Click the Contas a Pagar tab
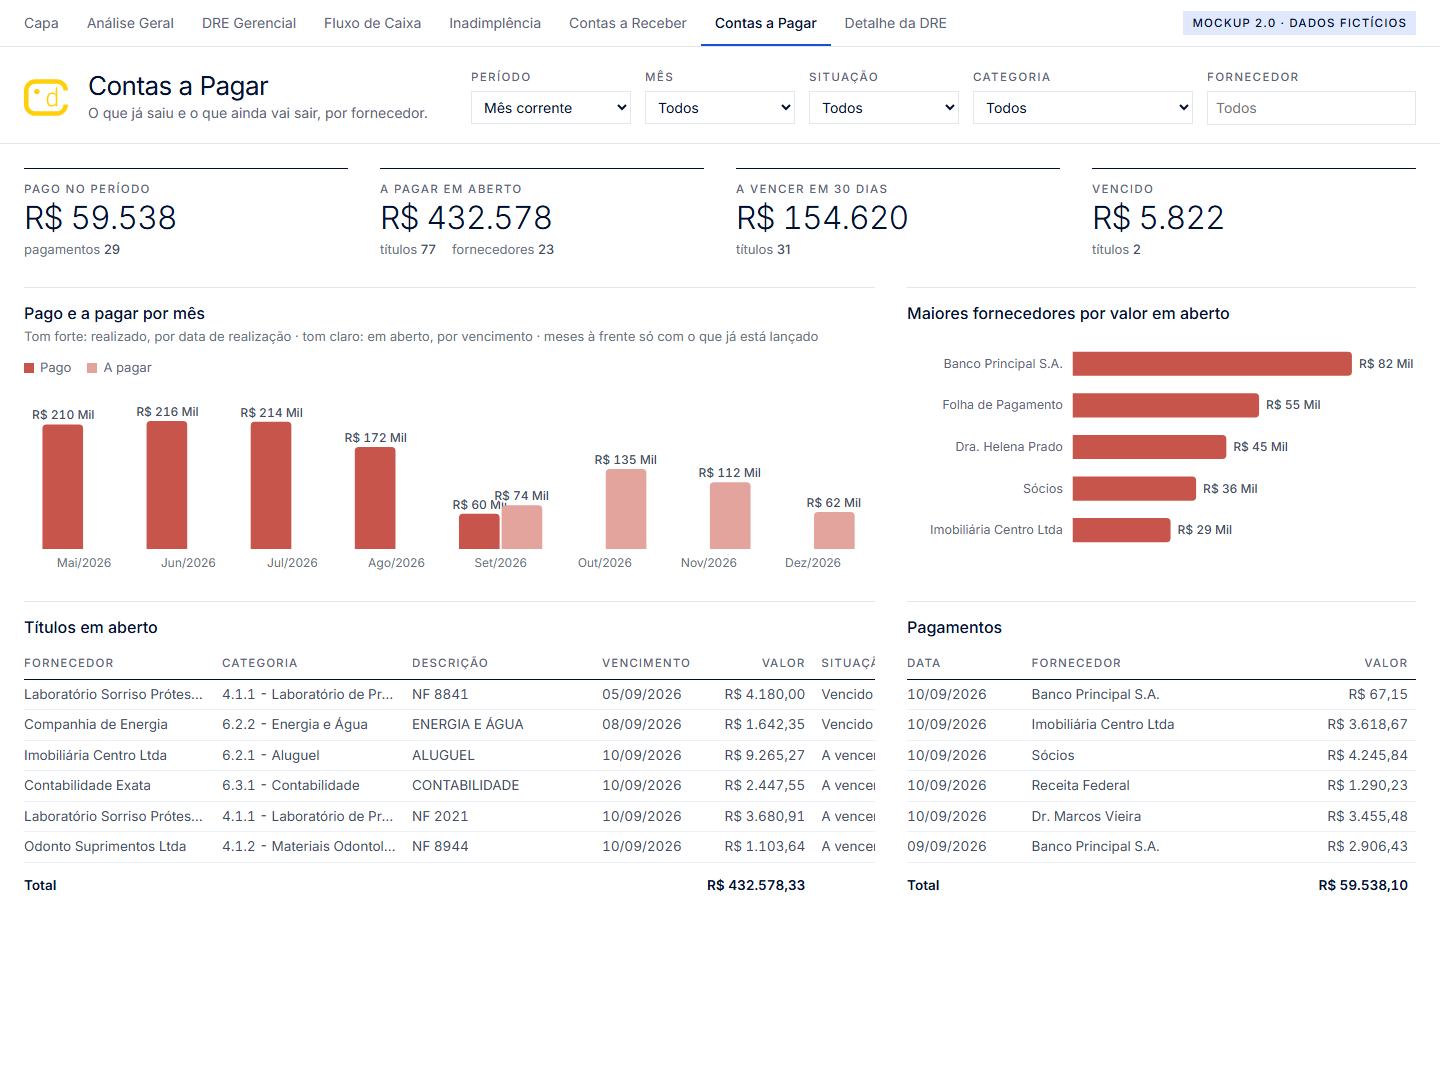 pyautogui.click(x=766, y=23)
